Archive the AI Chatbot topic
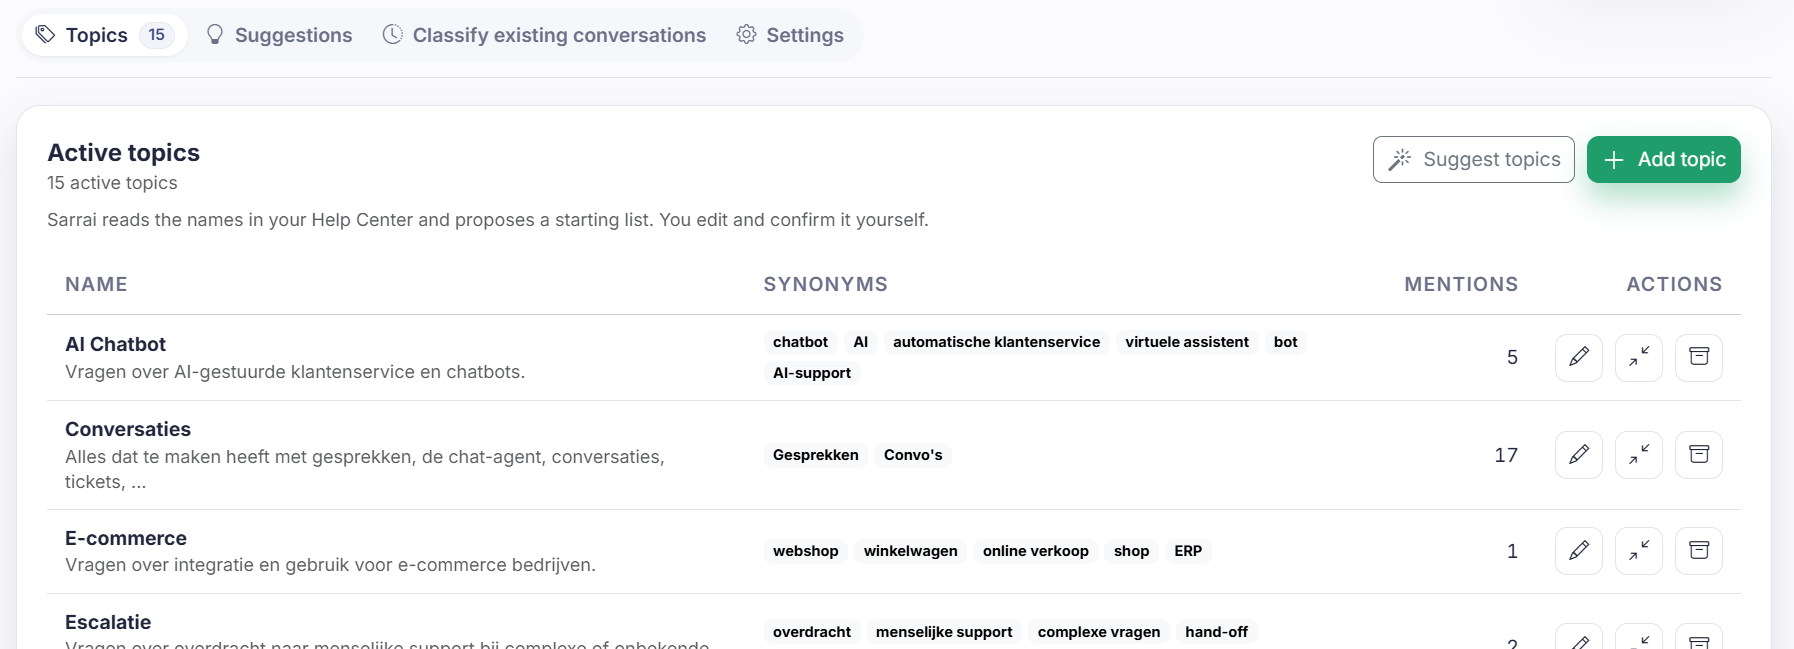 (1699, 357)
